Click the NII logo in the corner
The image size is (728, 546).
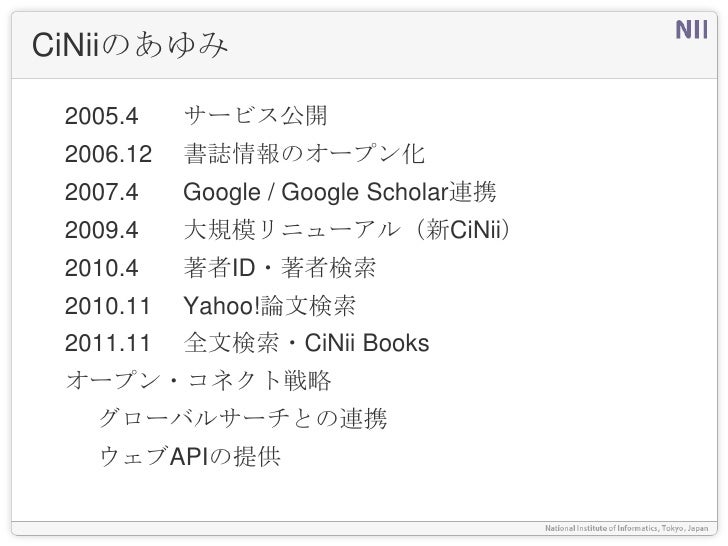pyautogui.click(x=691, y=30)
